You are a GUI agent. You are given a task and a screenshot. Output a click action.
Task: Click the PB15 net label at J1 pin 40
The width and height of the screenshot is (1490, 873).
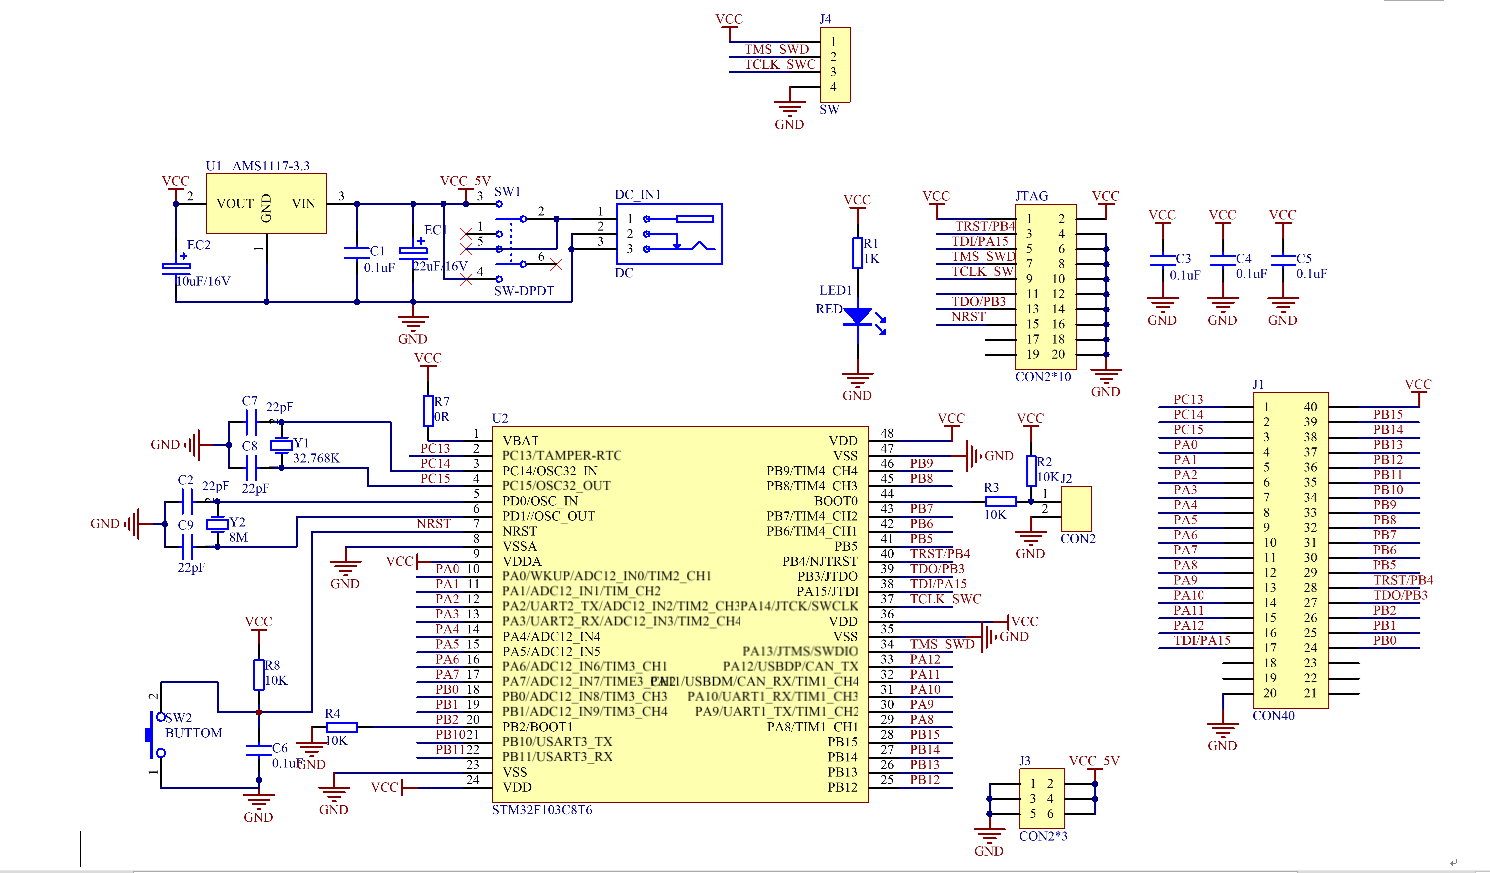coord(1388,414)
